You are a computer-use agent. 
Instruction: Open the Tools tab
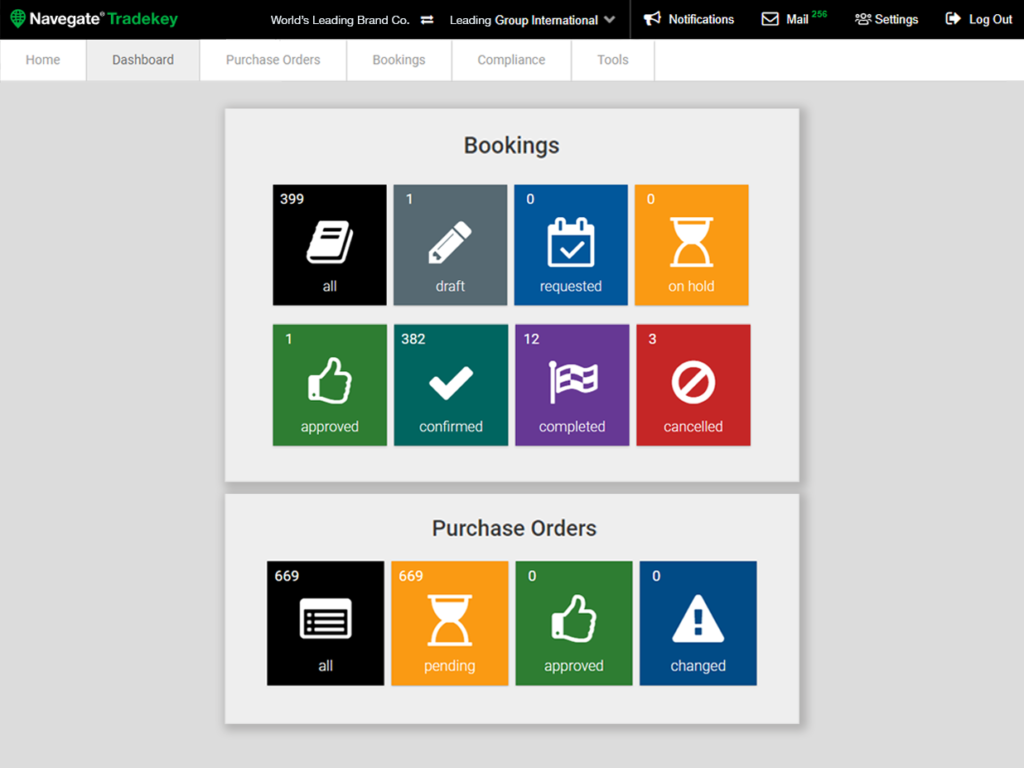[613, 60]
